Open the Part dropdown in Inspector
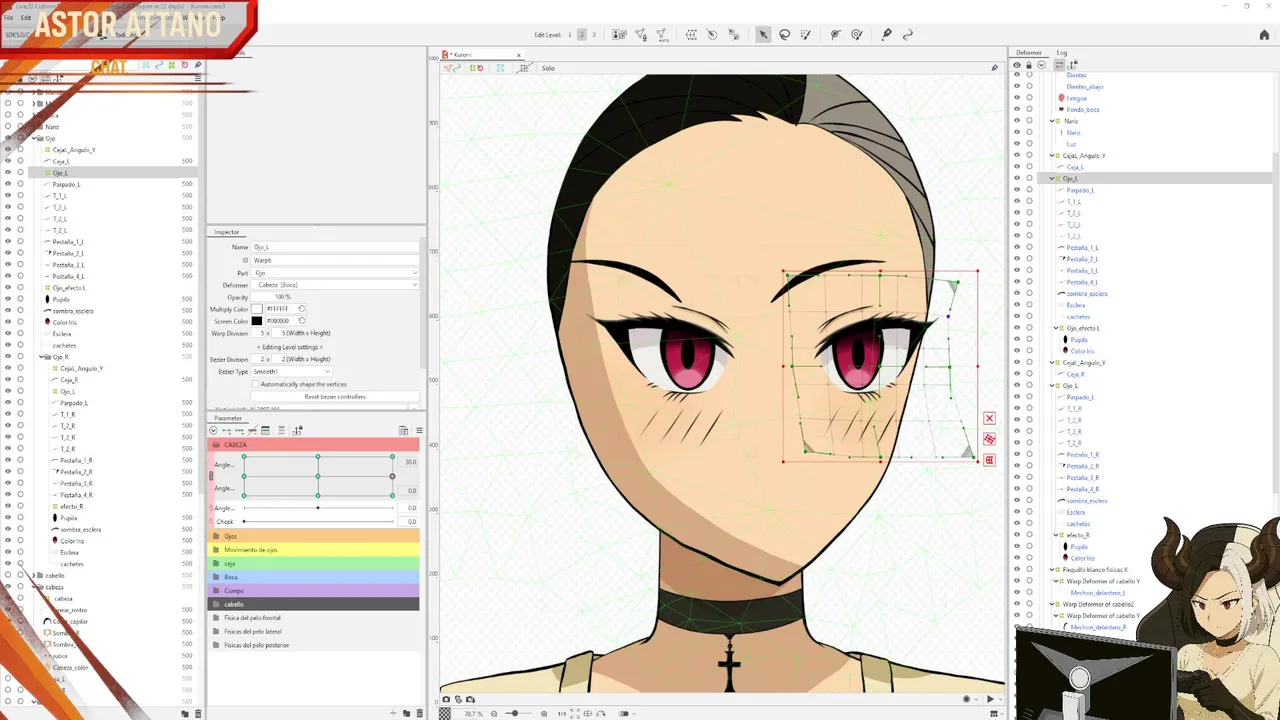Viewport: 1280px width, 720px height. (x=335, y=273)
